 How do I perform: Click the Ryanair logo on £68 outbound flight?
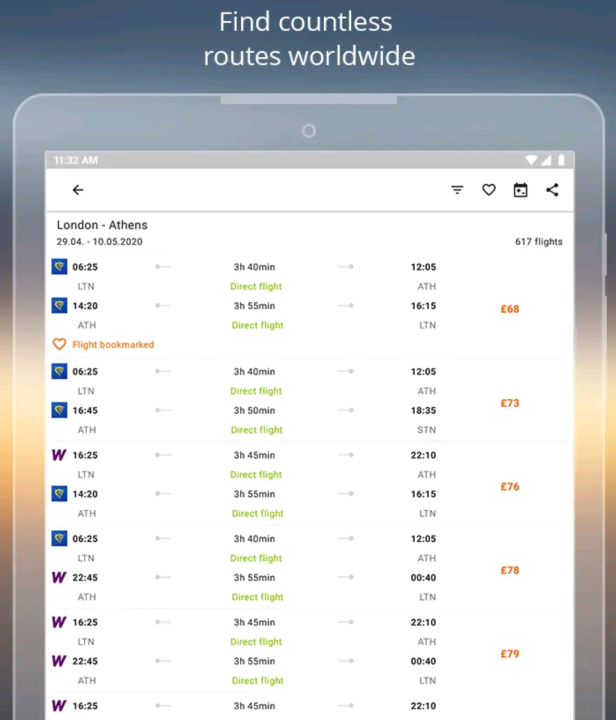(59, 266)
